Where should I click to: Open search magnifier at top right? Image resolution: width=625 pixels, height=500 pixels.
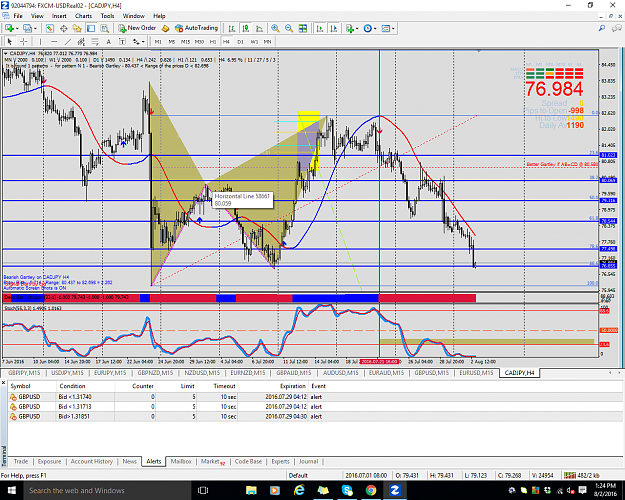[x=602, y=28]
